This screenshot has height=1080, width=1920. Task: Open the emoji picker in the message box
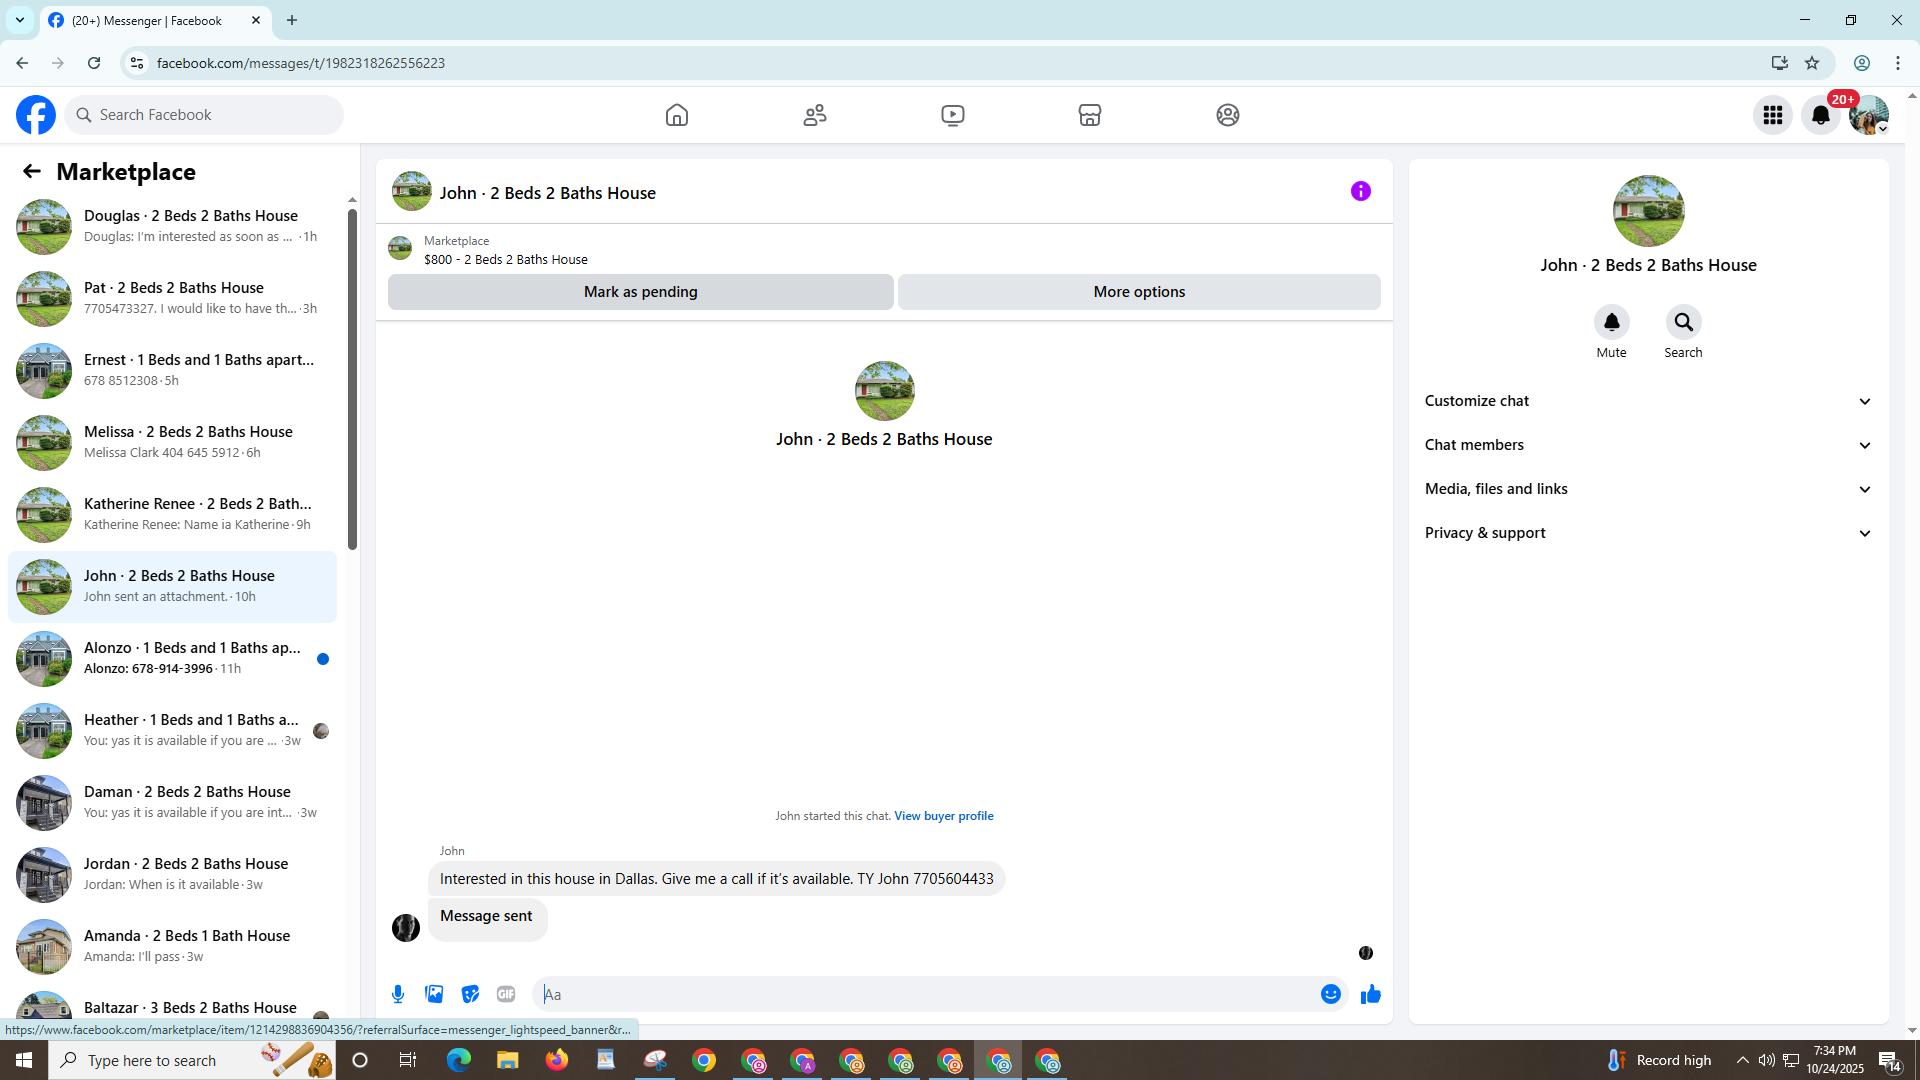[x=1330, y=994]
